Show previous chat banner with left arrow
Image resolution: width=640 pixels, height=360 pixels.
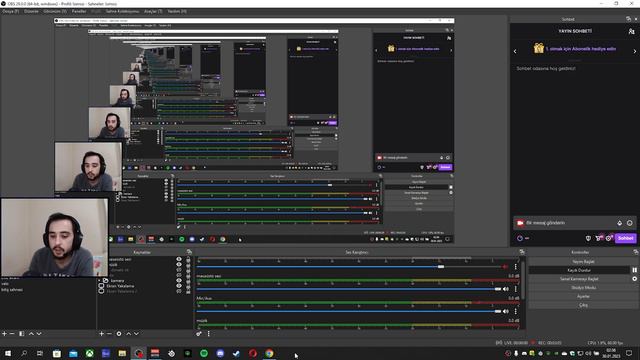coord(515,51)
